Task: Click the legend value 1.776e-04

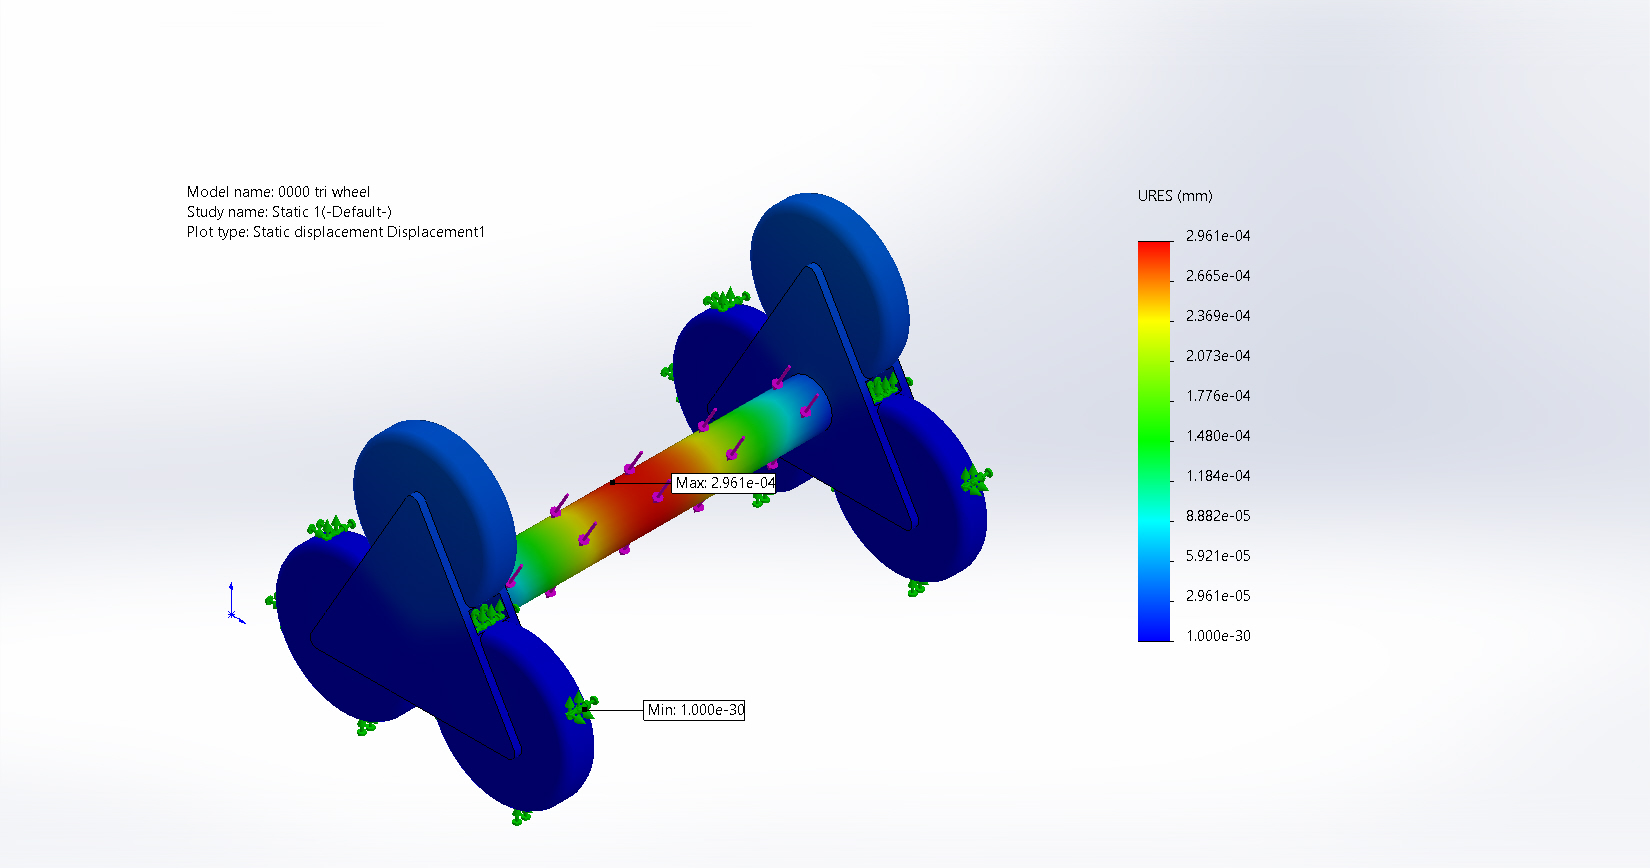Action: 1218,396
